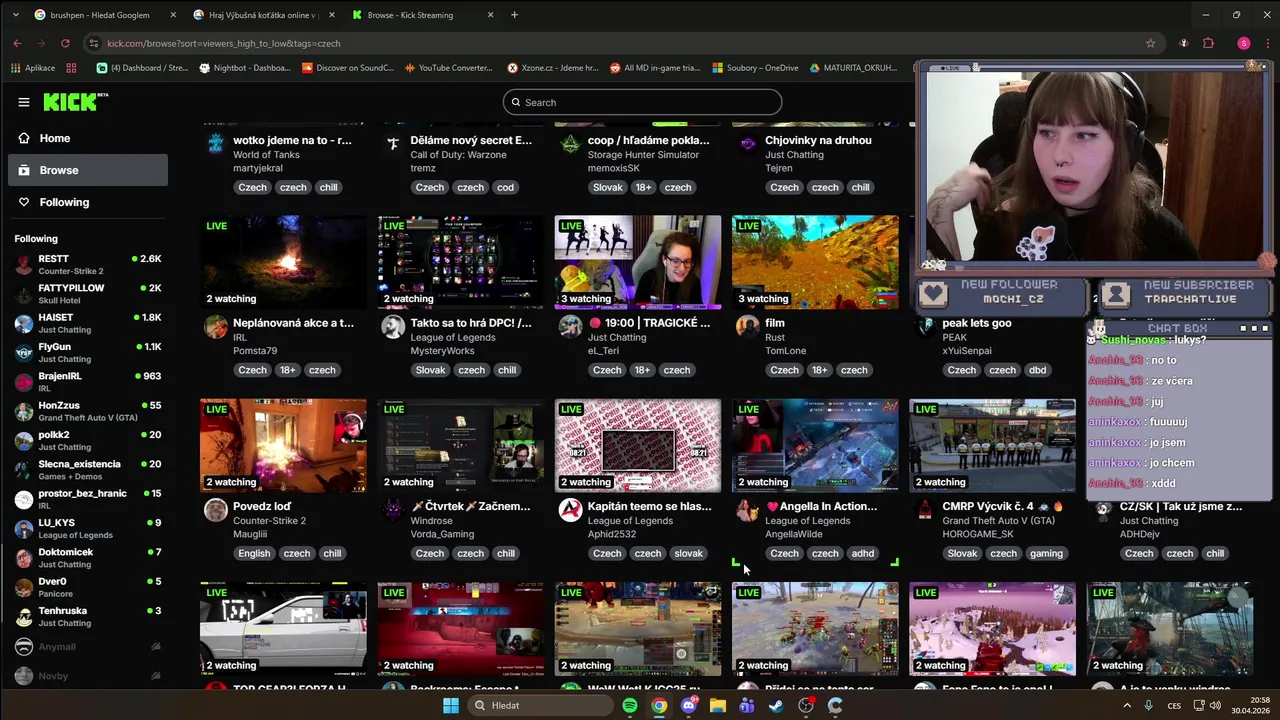Open Discord from the taskbar

688,705
